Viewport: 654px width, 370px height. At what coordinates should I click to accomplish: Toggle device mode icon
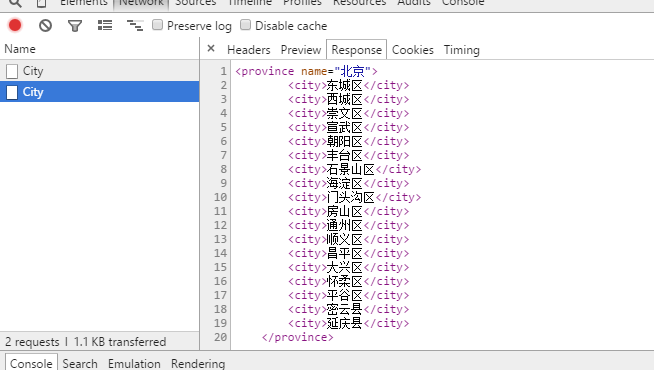(x=41, y=3)
